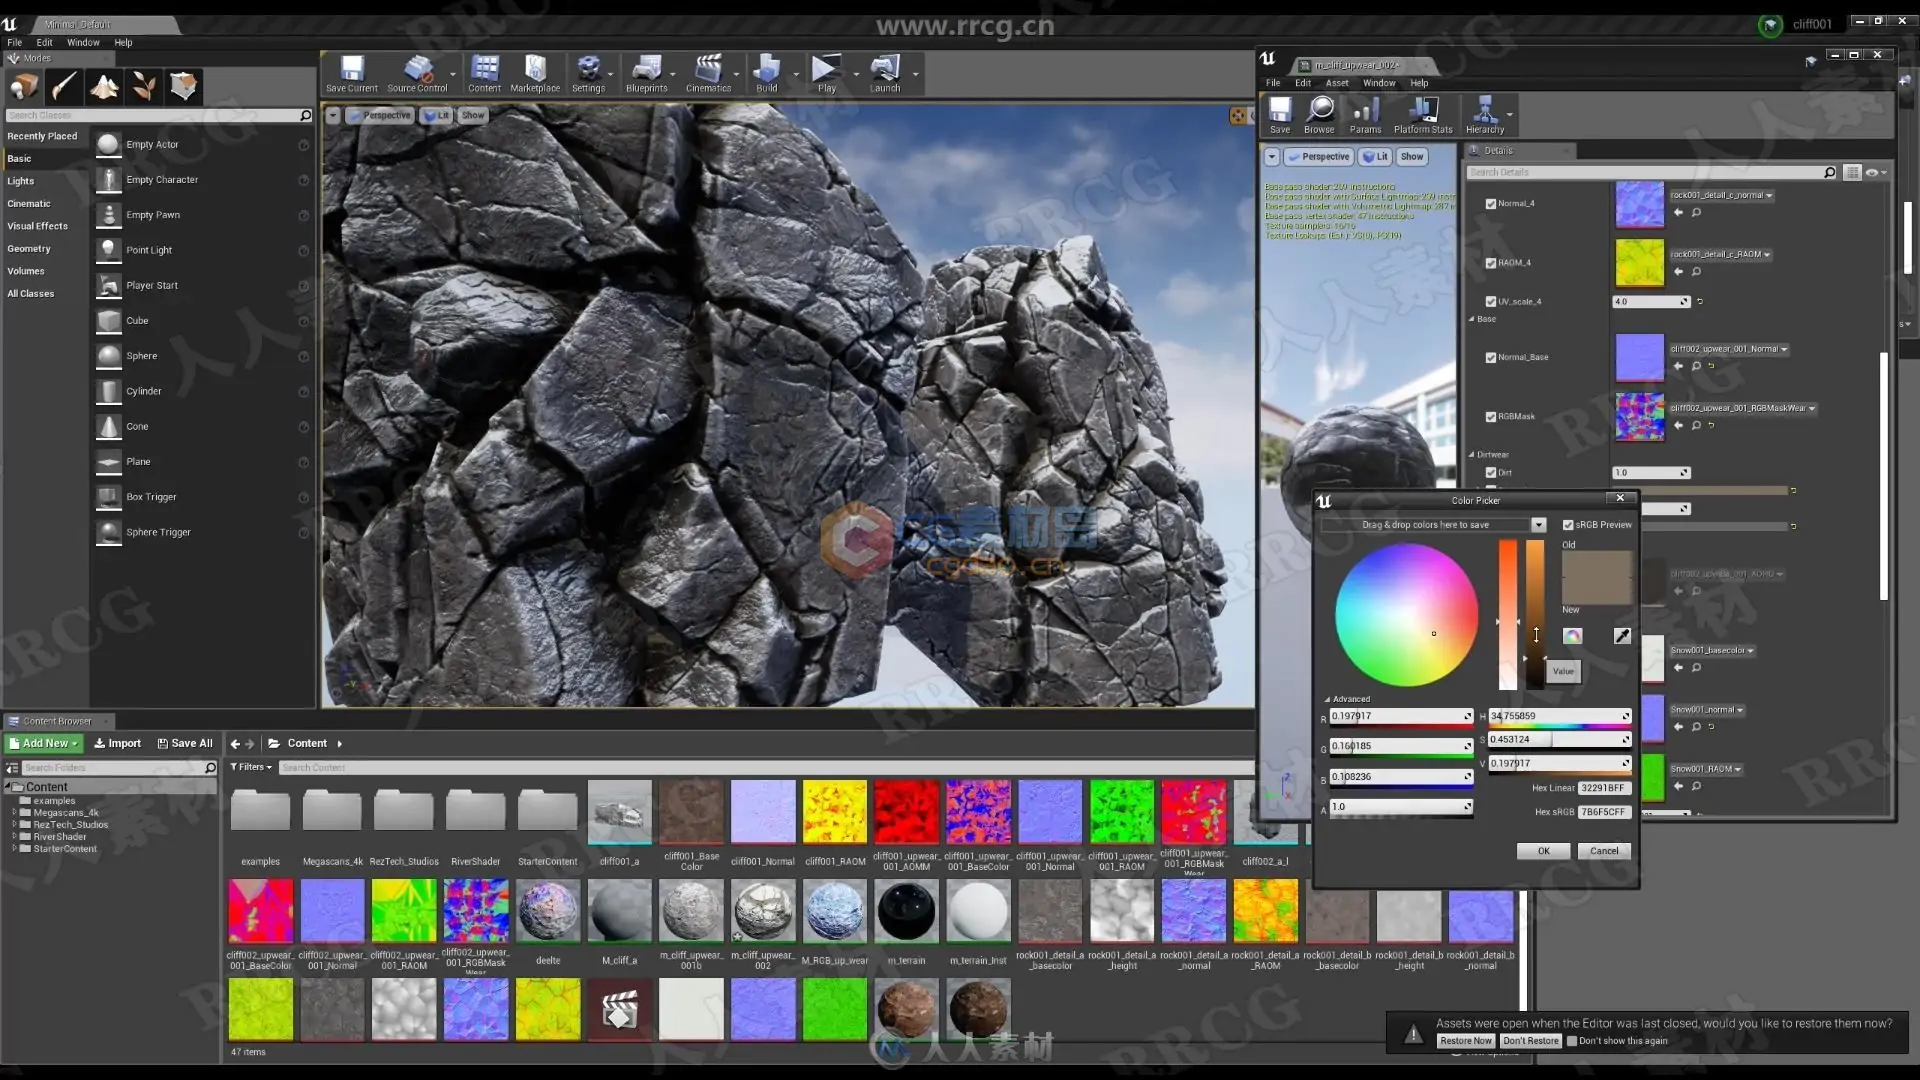Image resolution: width=1920 pixels, height=1080 pixels.
Task: Click Save All in Content Browser
Action: [185, 743]
